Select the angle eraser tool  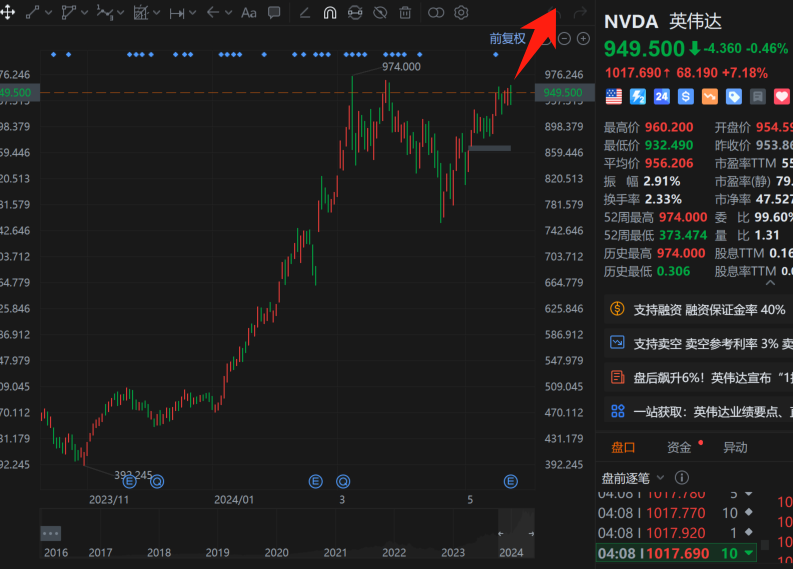(x=304, y=13)
